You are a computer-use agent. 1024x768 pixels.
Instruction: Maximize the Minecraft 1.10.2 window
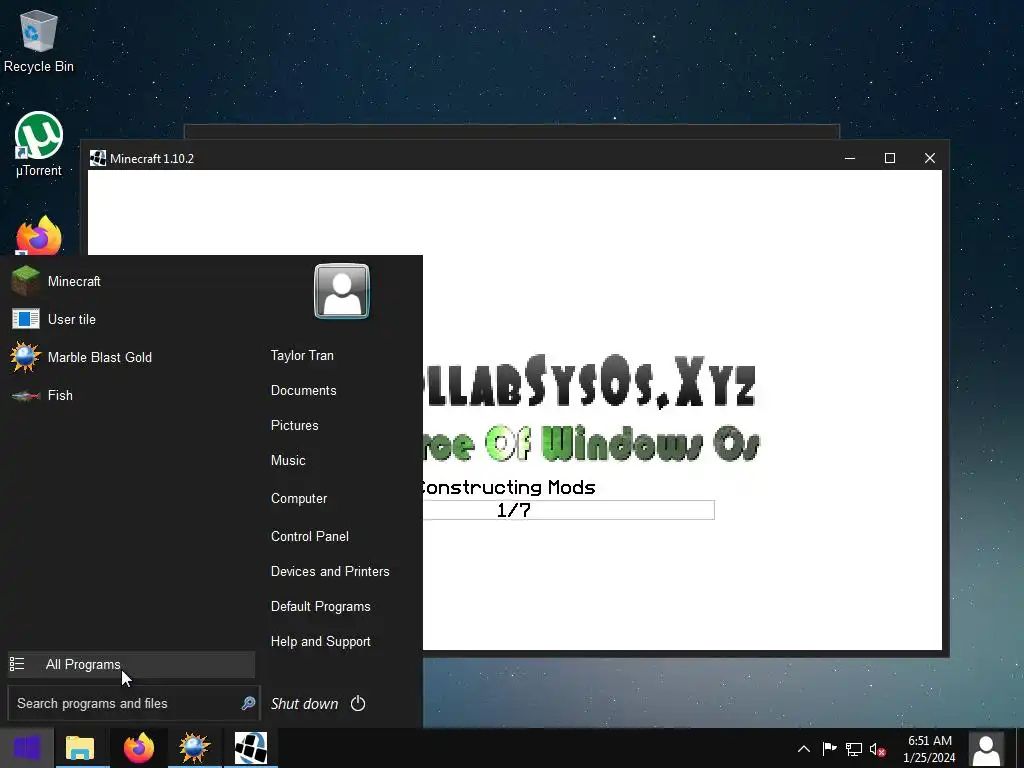point(889,158)
